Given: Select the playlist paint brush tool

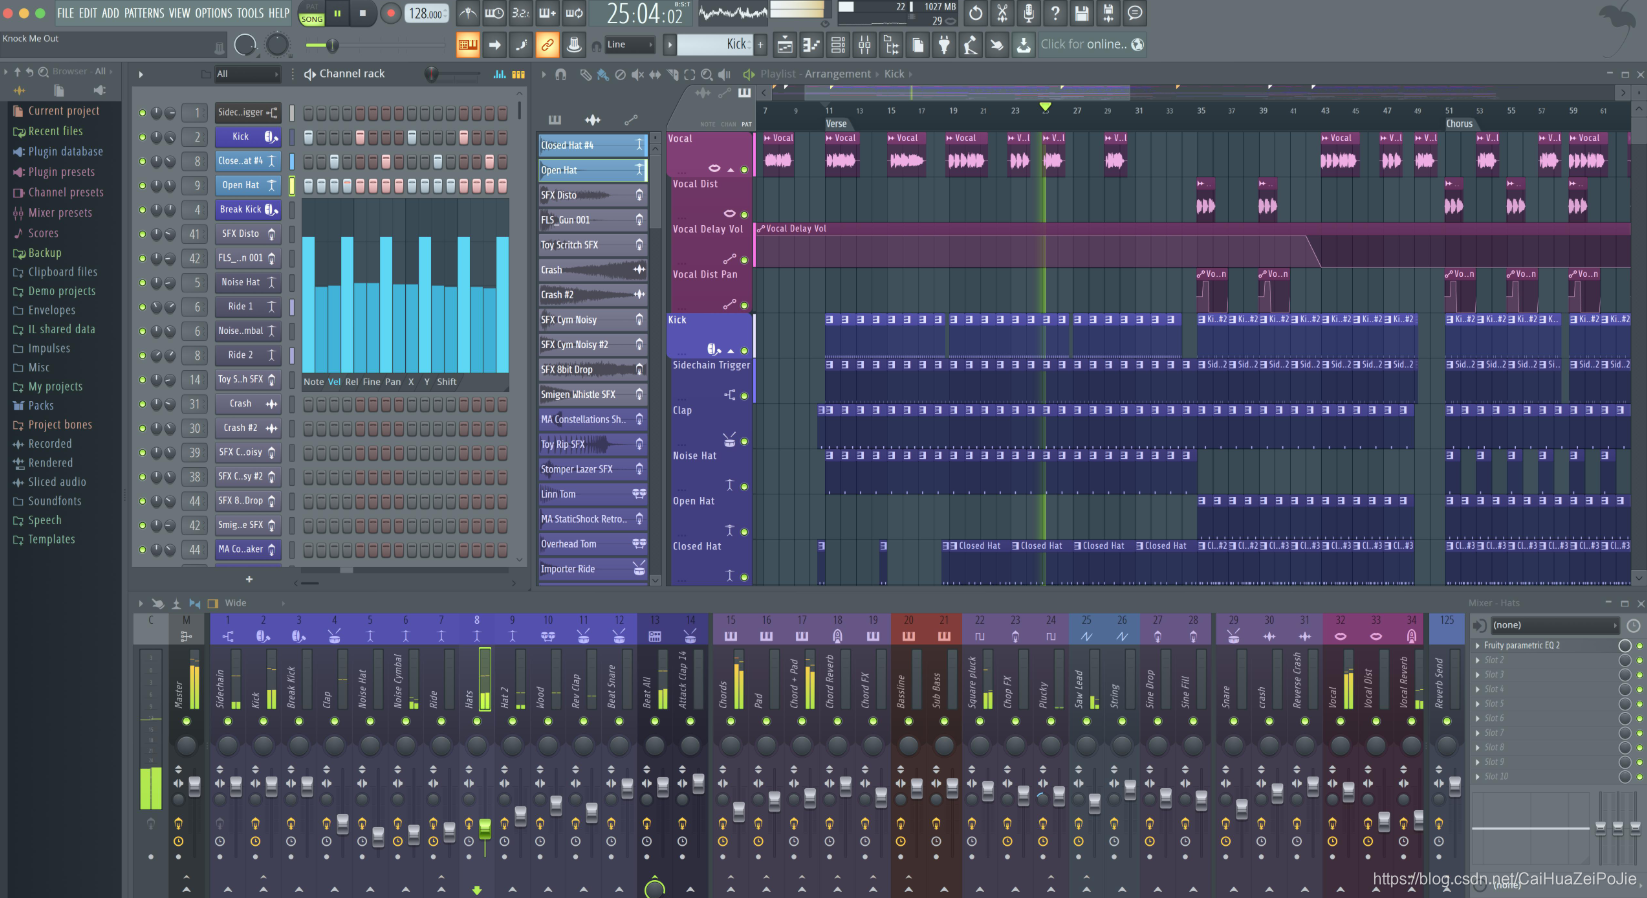Looking at the screenshot, I should click(603, 74).
